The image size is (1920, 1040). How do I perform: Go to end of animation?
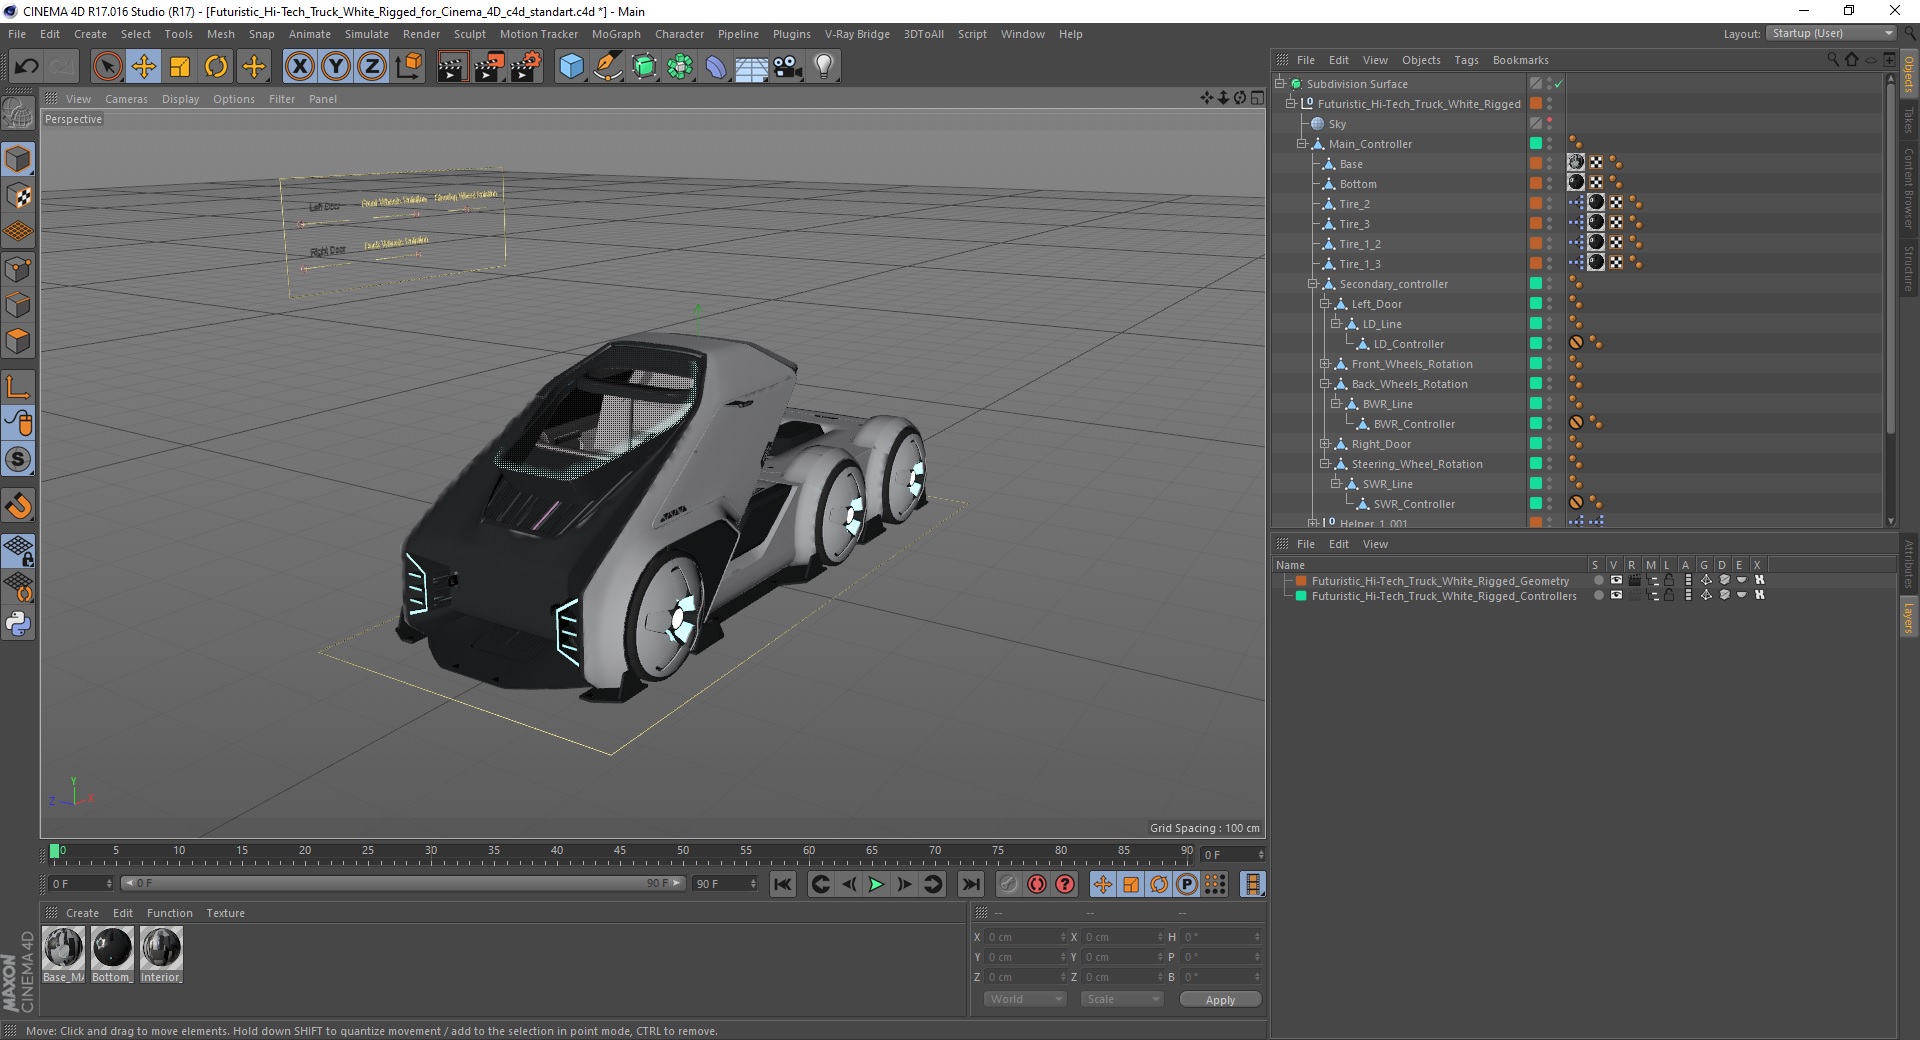pyautogui.click(x=970, y=884)
